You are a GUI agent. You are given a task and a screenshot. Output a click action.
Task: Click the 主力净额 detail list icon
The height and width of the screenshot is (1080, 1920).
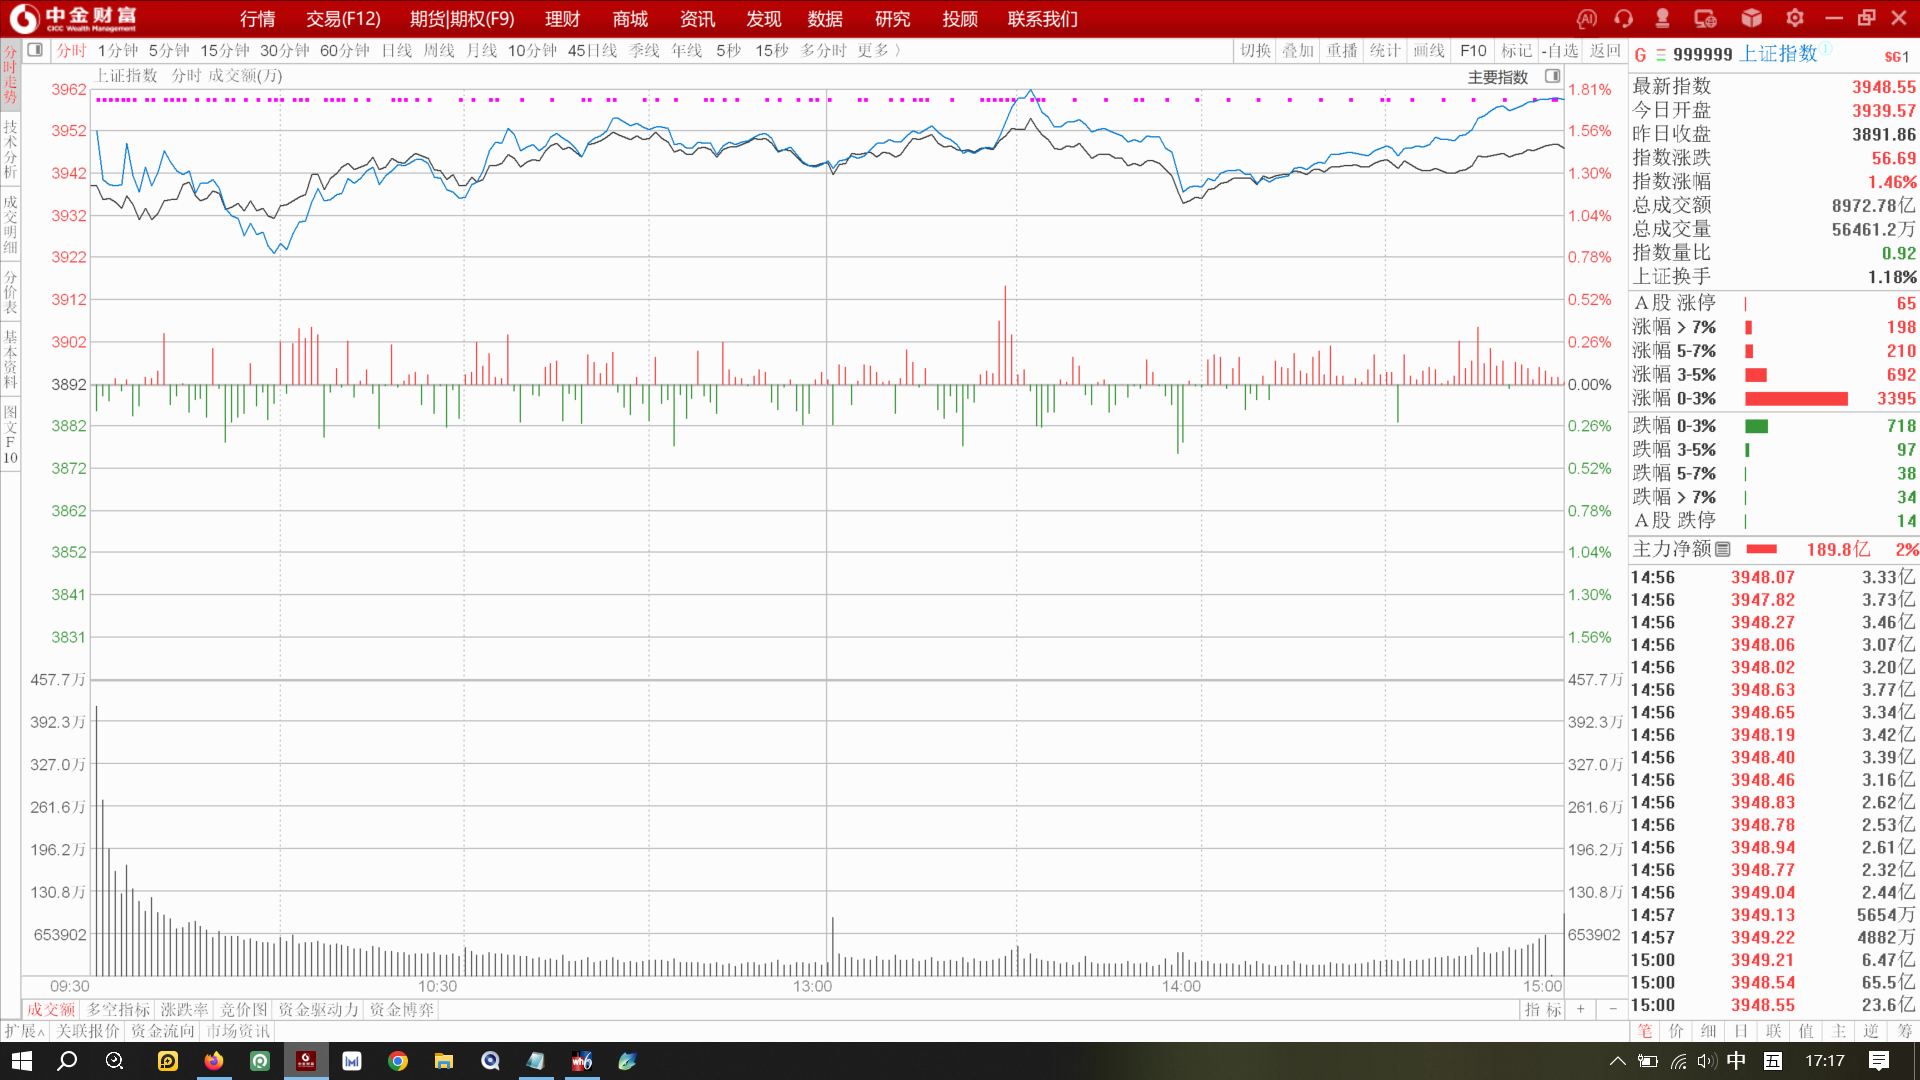pos(1722,549)
